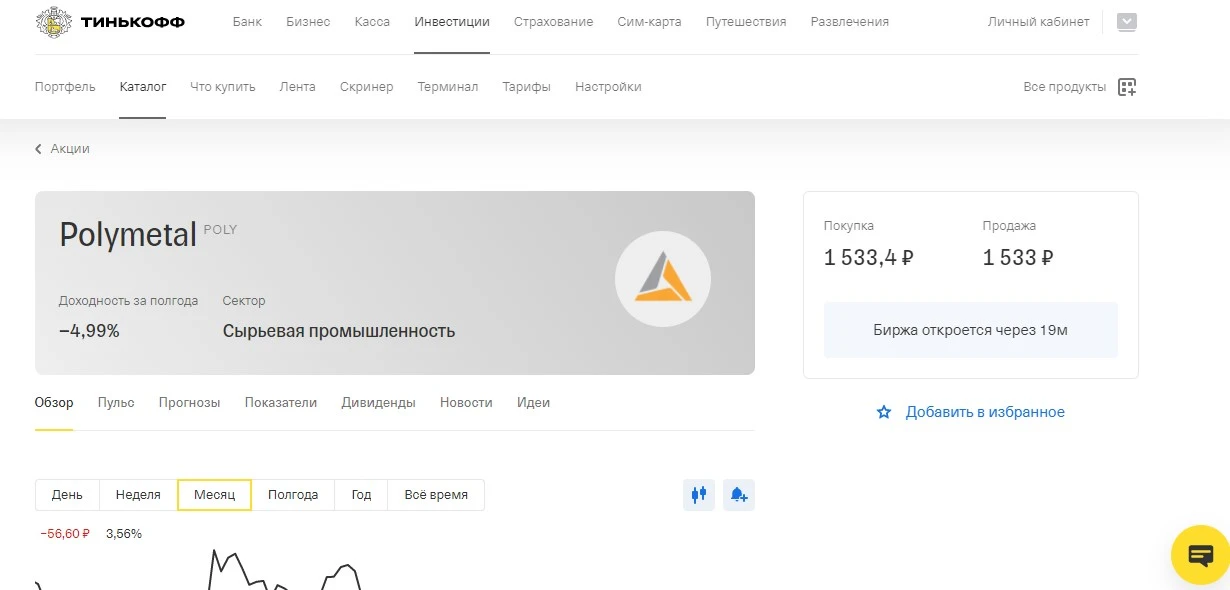Set chart period to Полгода
The image size is (1230, 590).
point(293,495)
